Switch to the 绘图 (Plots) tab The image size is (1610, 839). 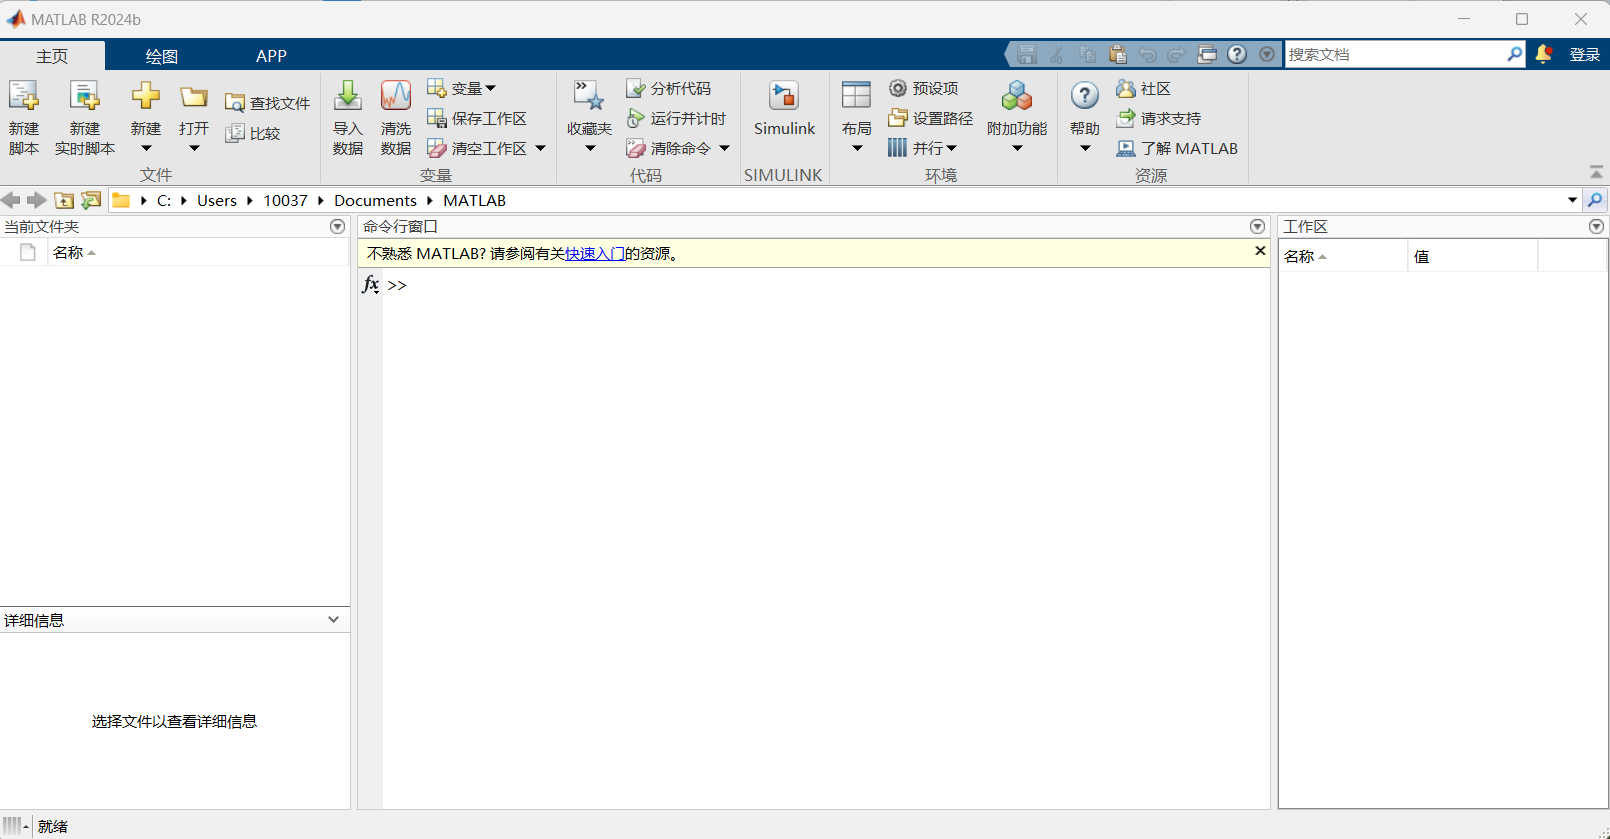161,56
